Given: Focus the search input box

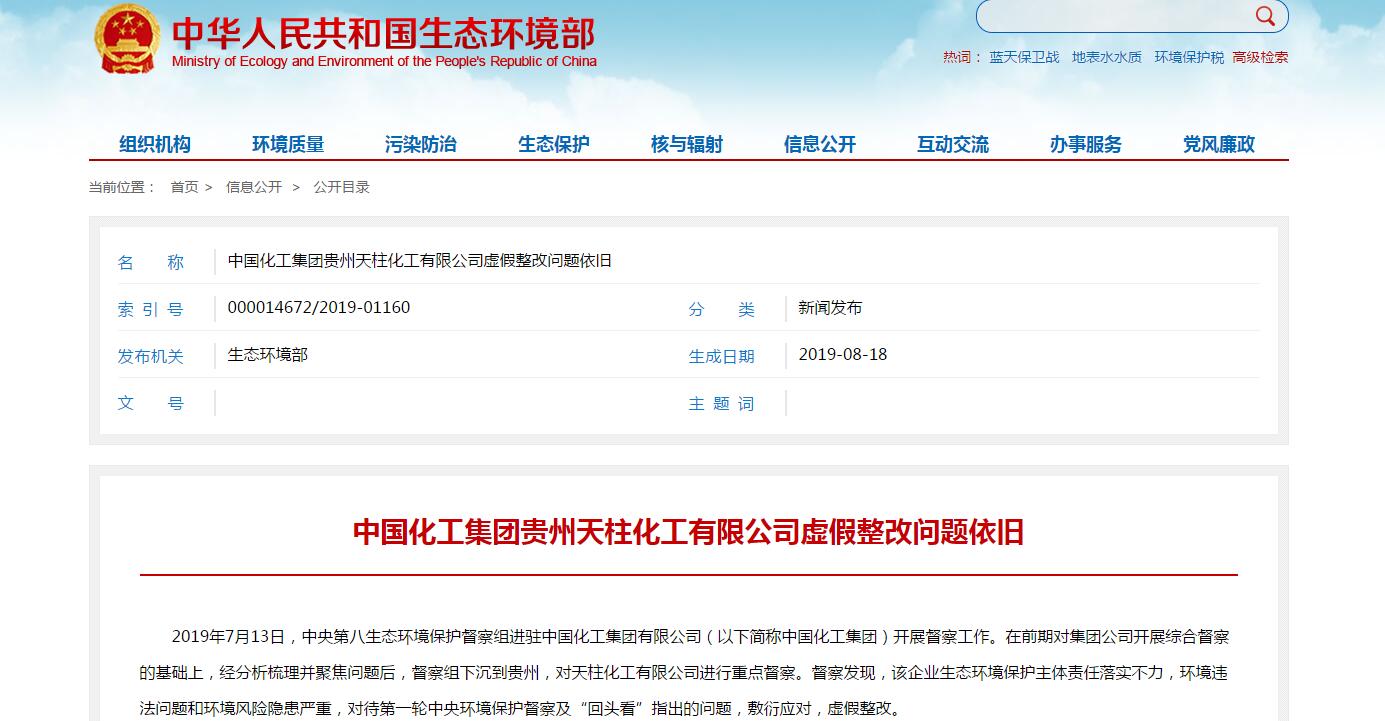Looking at the screenshot, I should pos(1115,16).
